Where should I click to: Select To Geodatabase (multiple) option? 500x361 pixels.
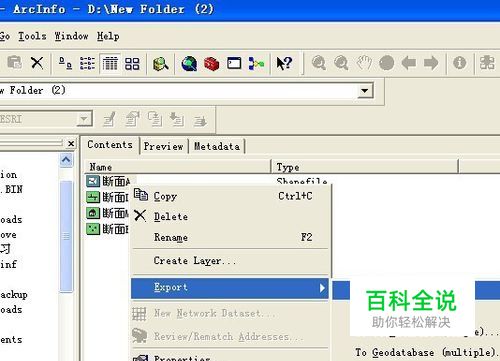(x=427, y=352)
